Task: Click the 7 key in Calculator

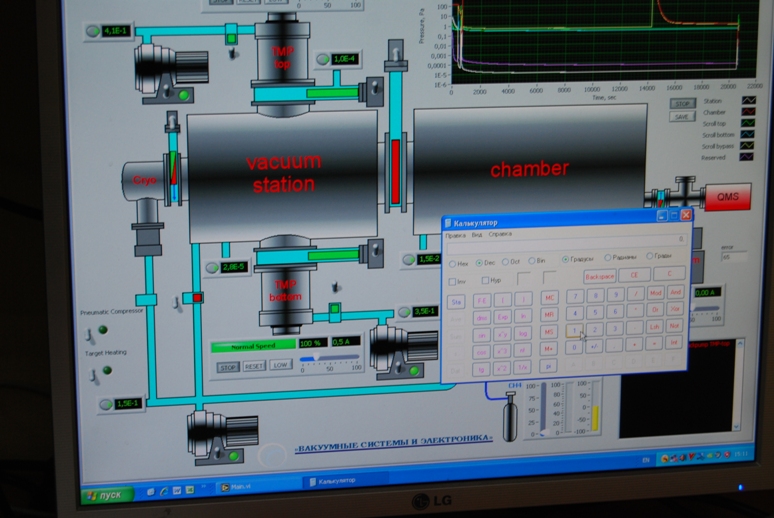Action: pos(575,296)
